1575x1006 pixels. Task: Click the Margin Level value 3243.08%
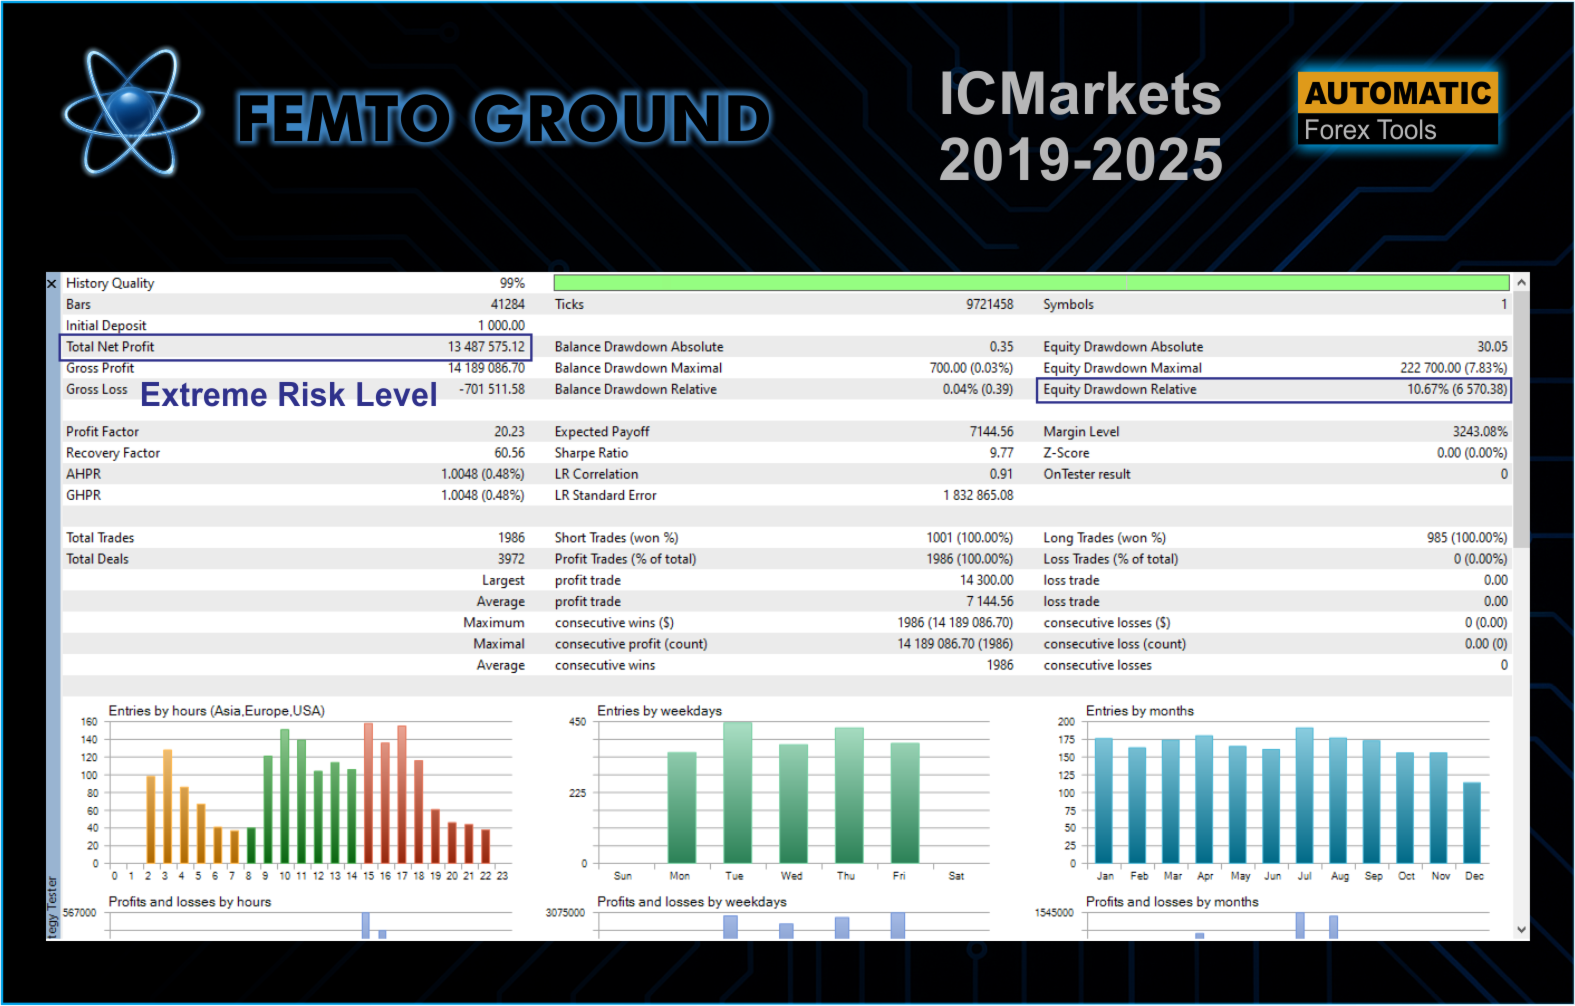(1480, 432)
